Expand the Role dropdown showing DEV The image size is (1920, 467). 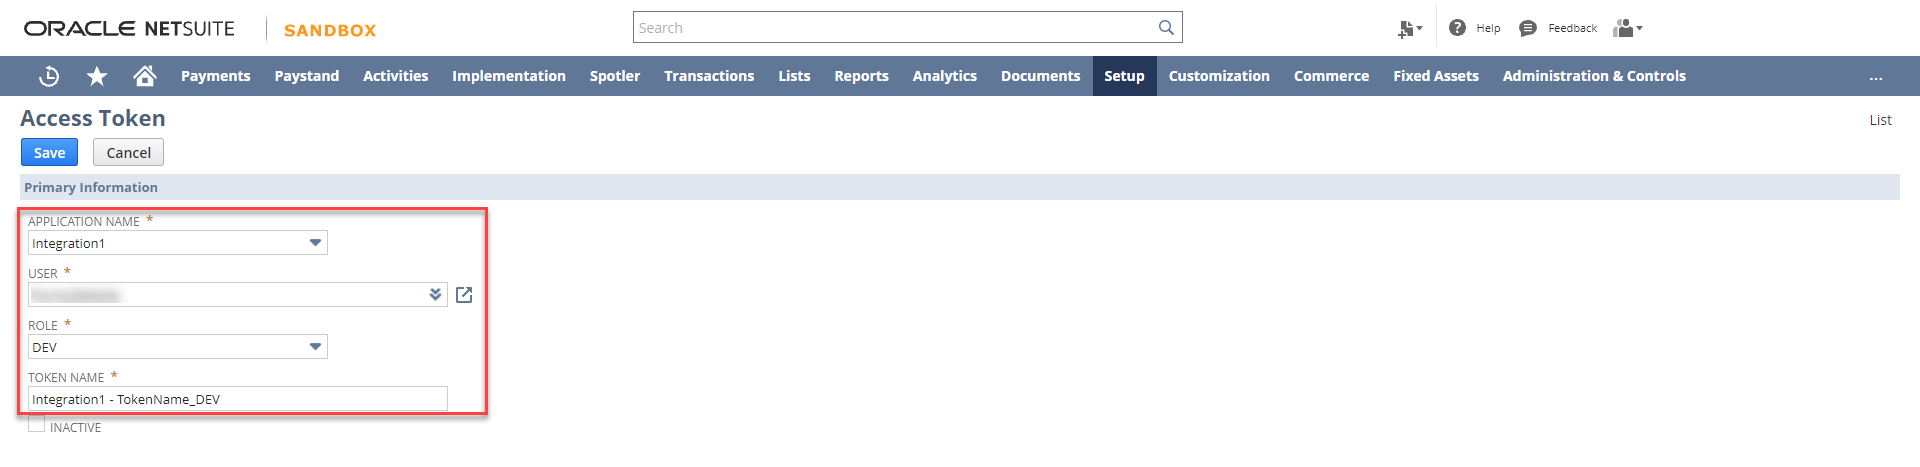(x=315, y=347)
